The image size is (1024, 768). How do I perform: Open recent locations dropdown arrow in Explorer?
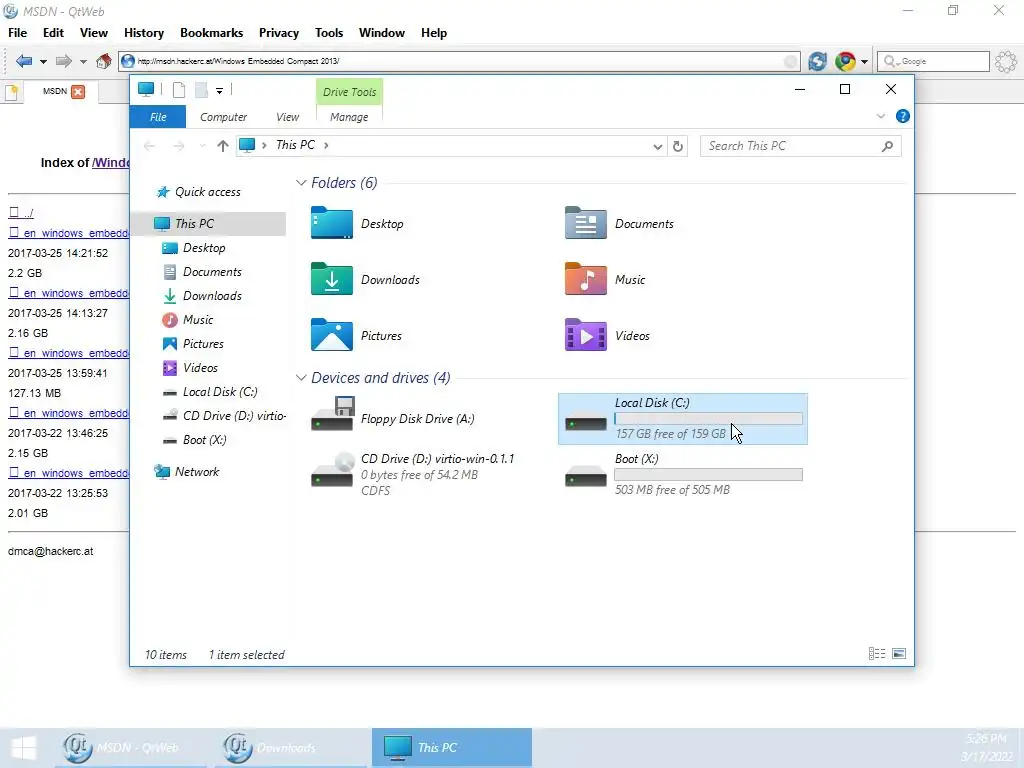pyautogui.click(x=202, y=146)
